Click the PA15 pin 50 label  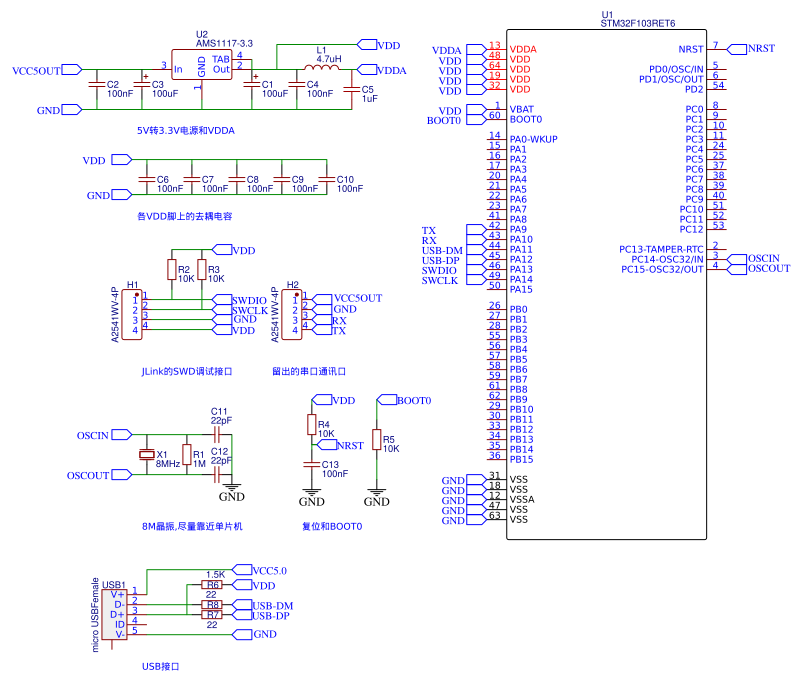pyautogui.click(x=521, y=290)
